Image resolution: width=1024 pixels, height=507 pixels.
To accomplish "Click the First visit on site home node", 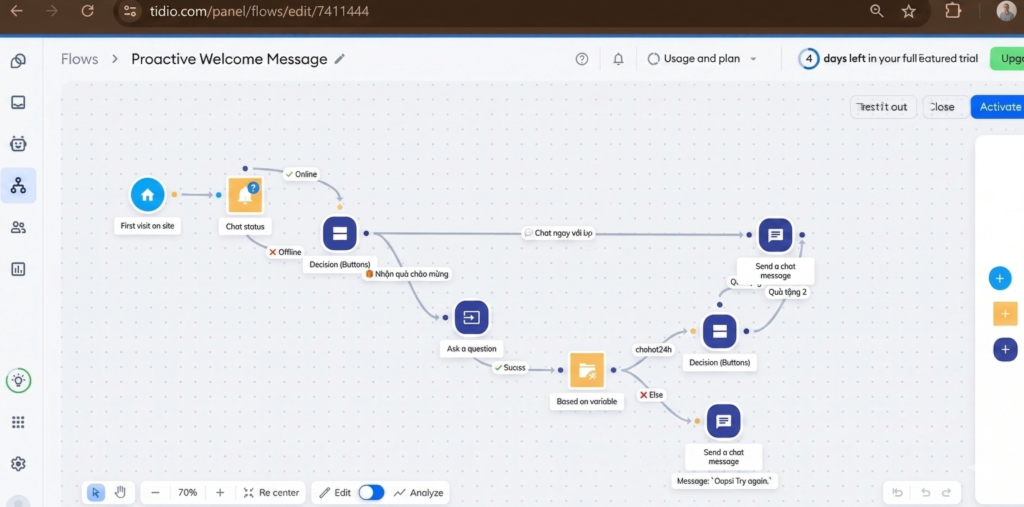I will [x=147, y=195].
